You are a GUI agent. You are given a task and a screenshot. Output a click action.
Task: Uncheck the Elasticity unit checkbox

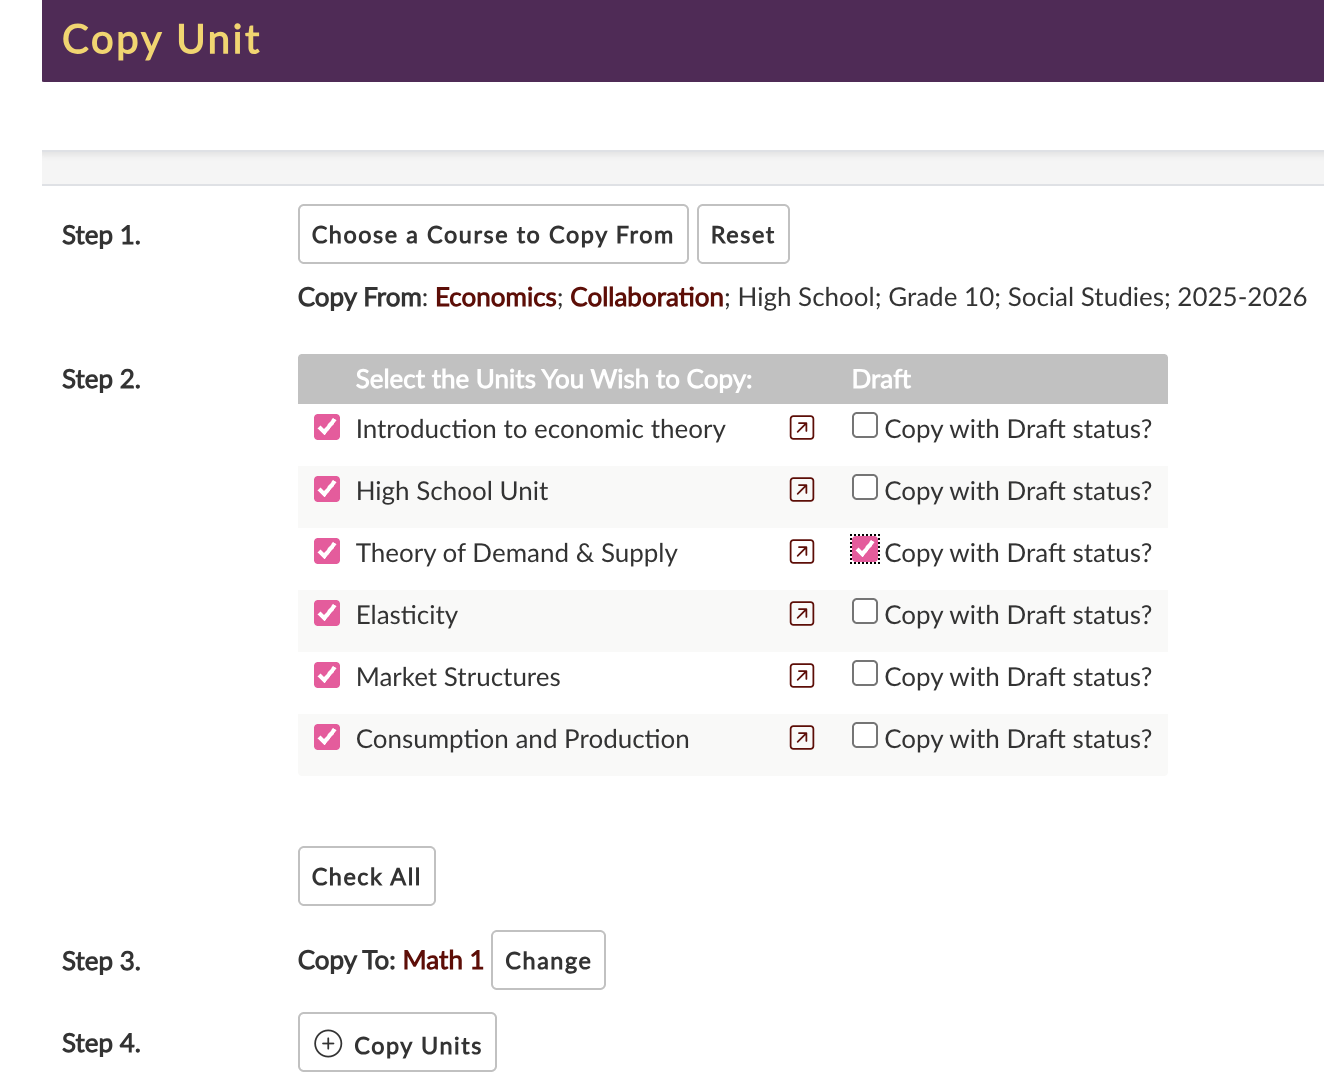point(327,613)
